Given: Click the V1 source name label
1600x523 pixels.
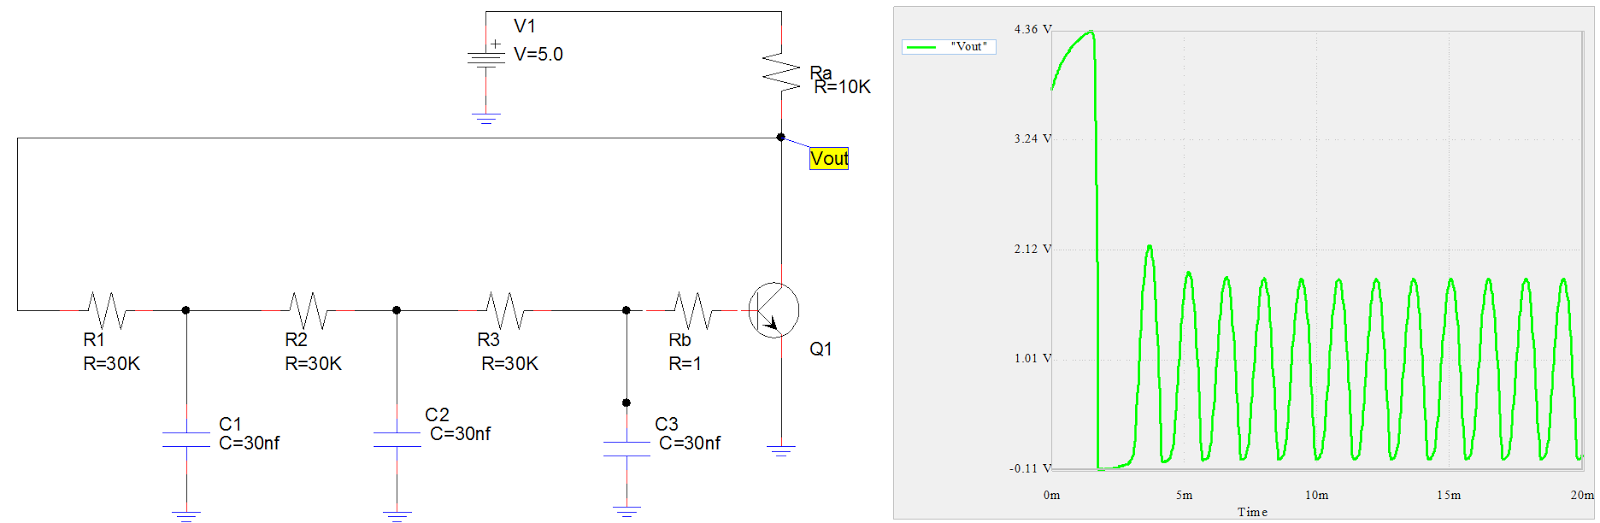Looking at the screenshot, I should [x=524, y=26].
